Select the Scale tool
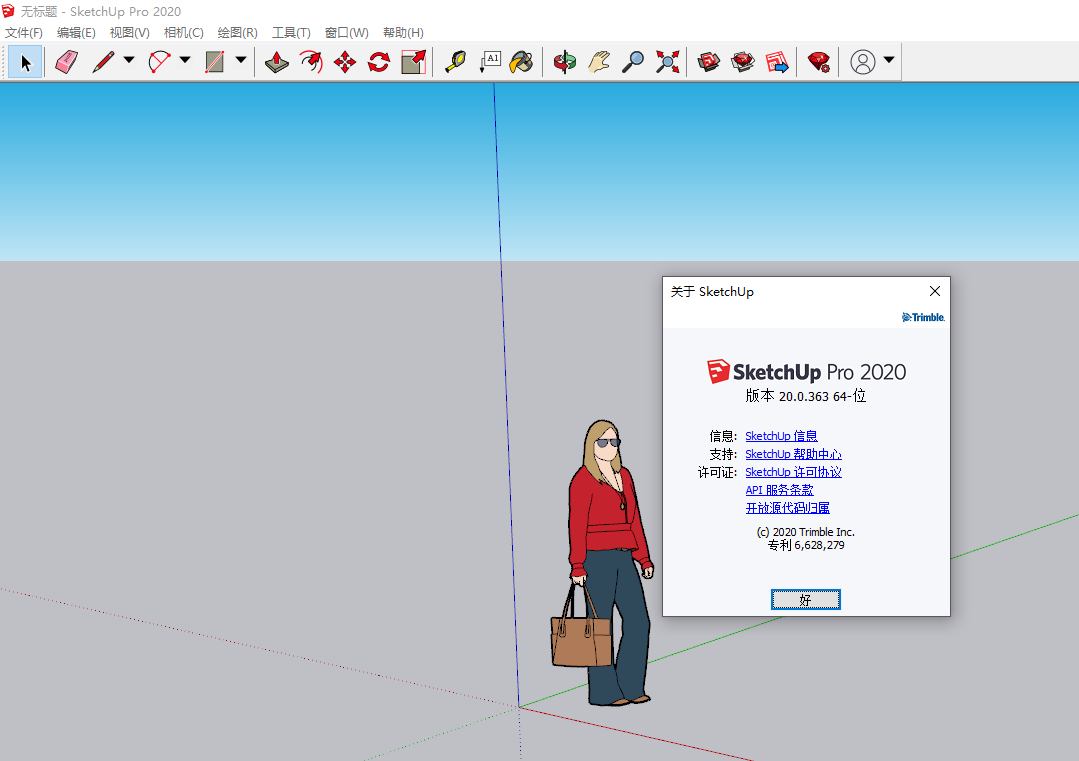 click(x=414, y=62)
